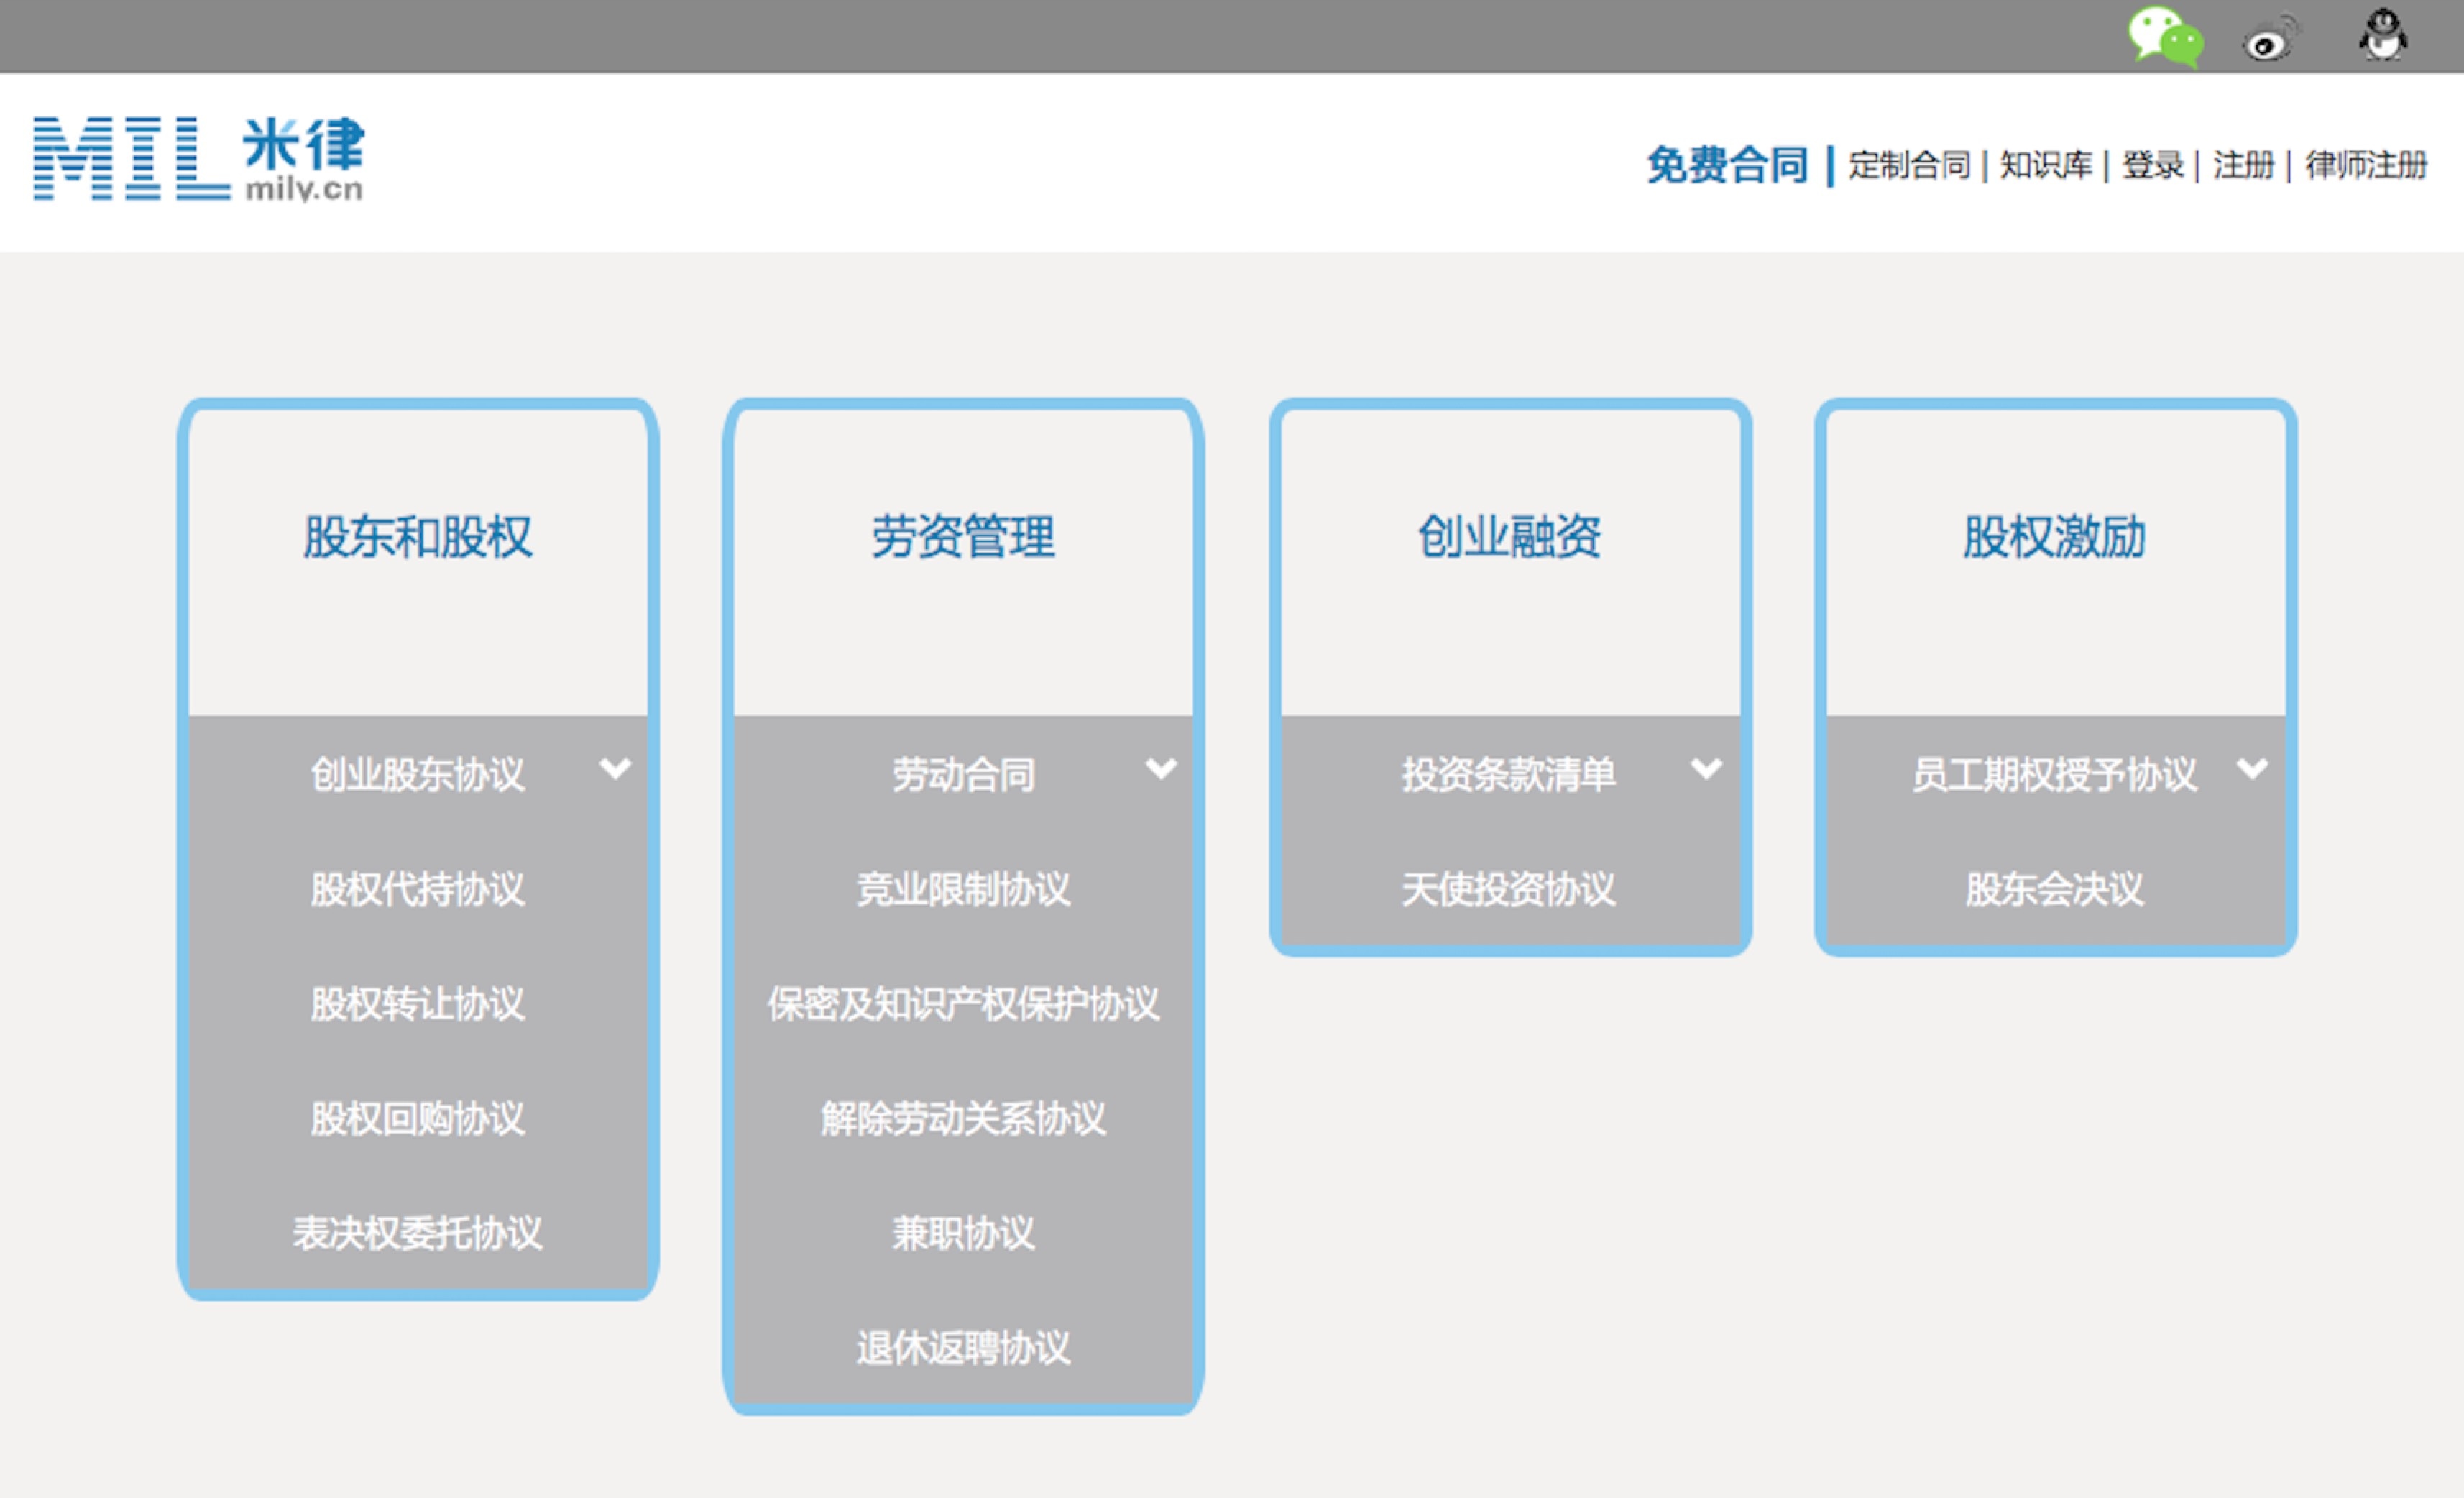Open the 律师注册 link
Image resolution: width=2464 pixels, height=1498 pixels.
(2366, 165)
